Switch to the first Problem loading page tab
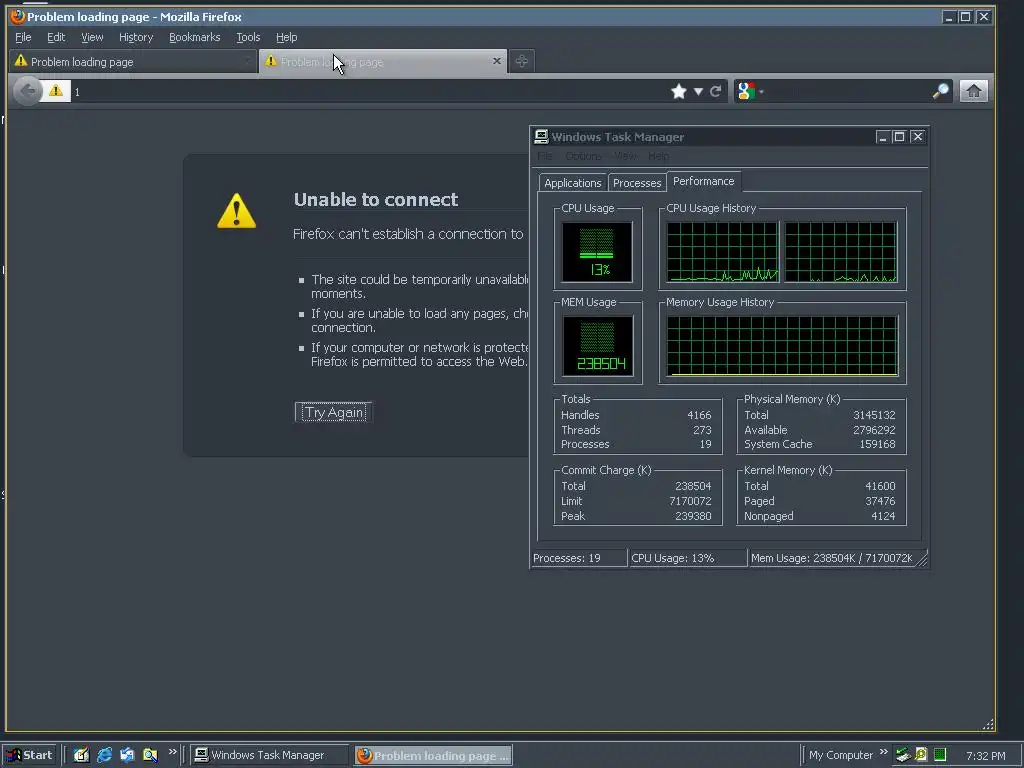Image resolution: width=1024 pixels, height=768 pixels. coord(133,61)
